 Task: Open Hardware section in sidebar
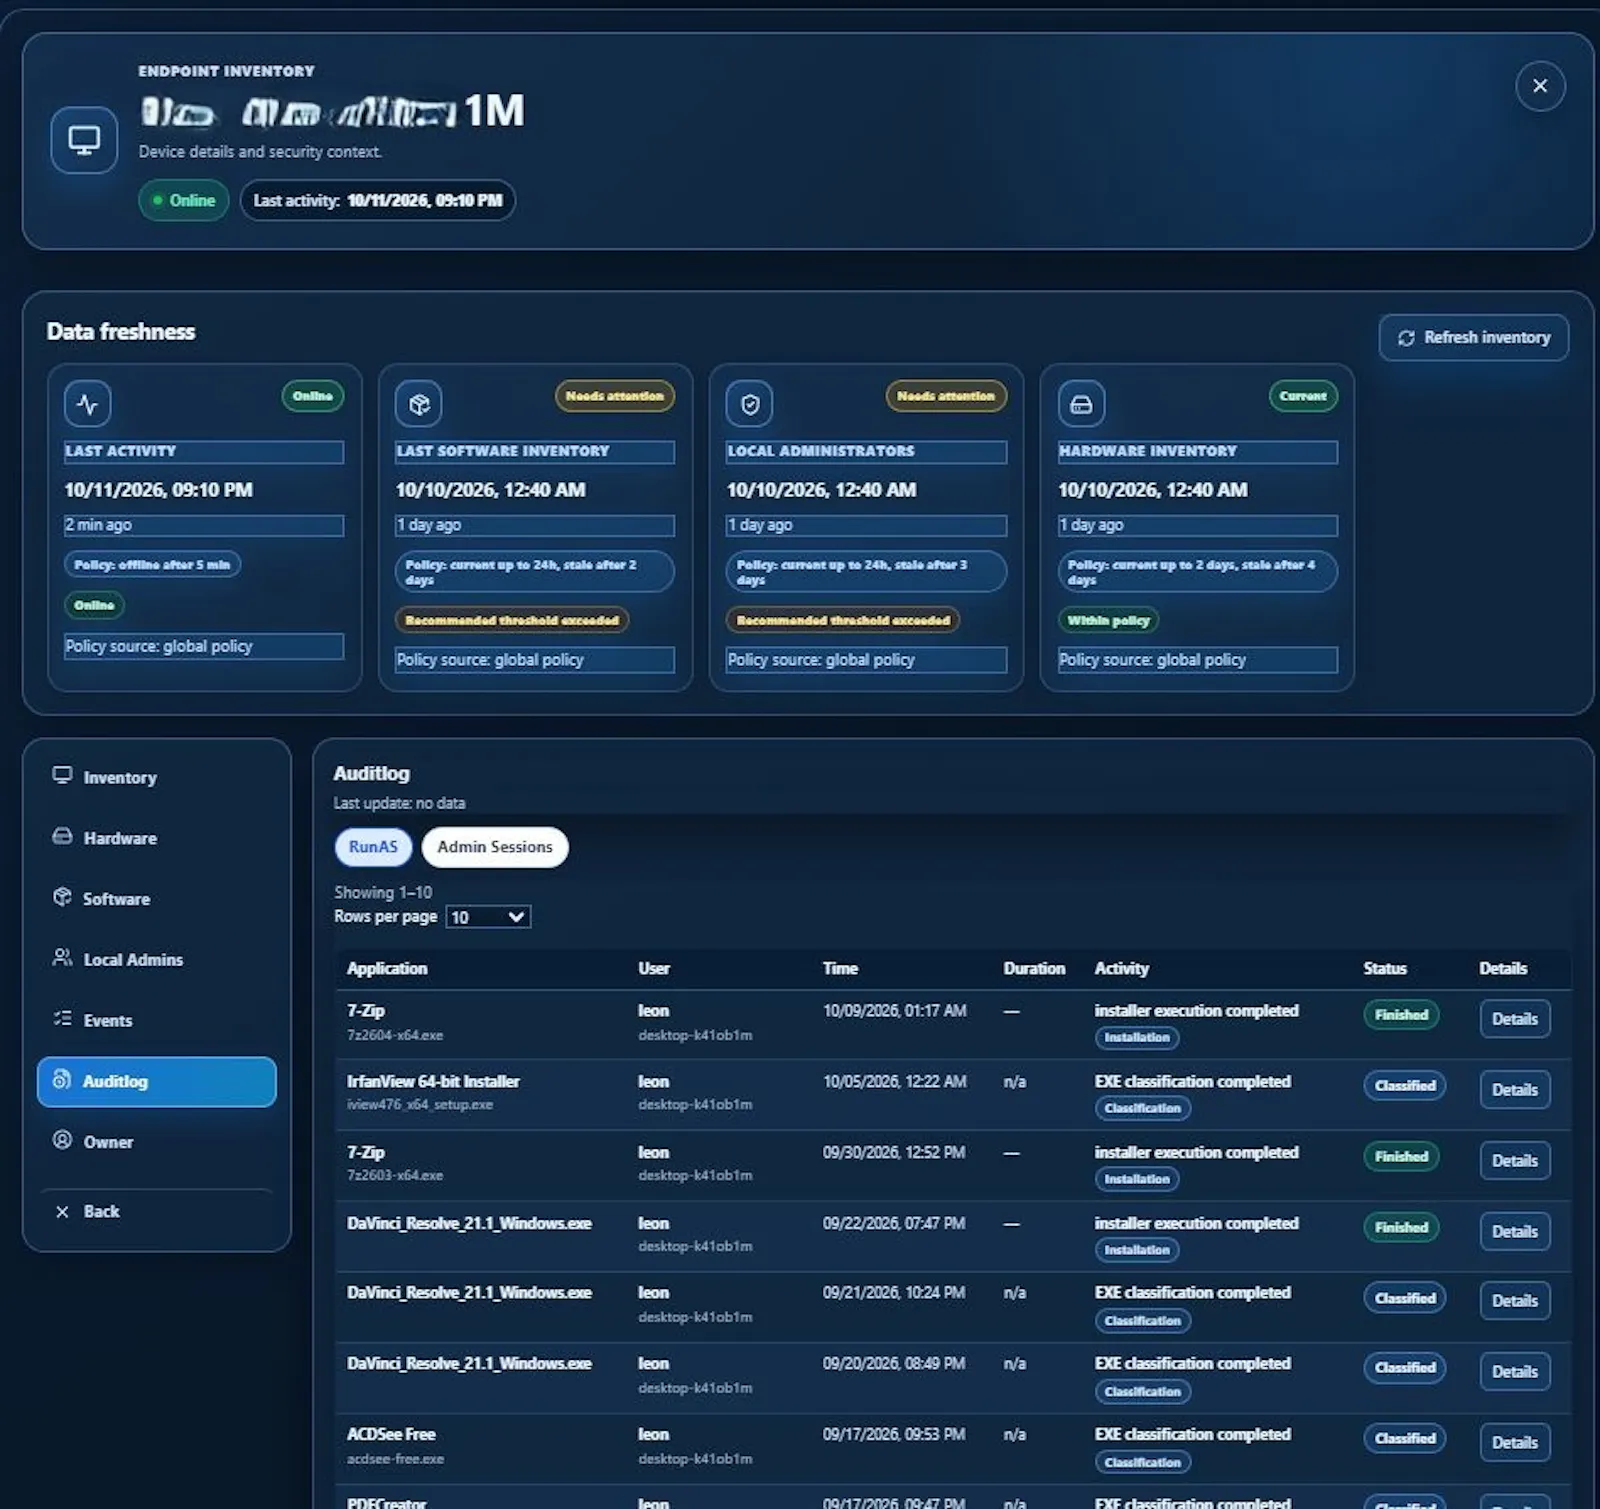coord(157,838)
